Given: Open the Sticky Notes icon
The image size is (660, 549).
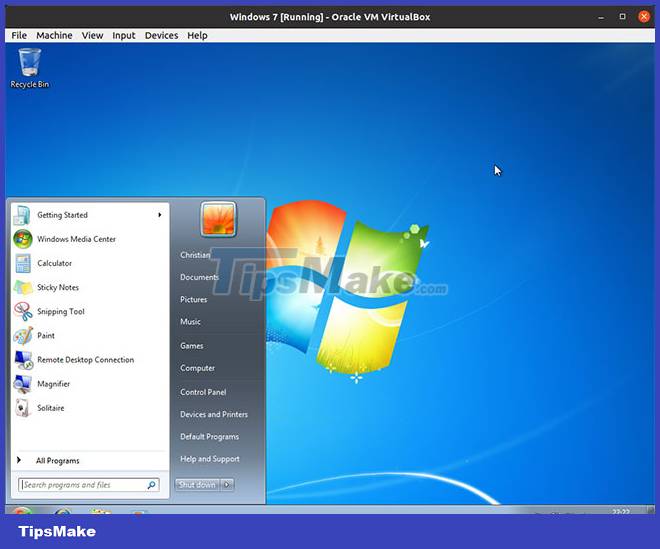Looking at the screenshot, I should 23,288.
